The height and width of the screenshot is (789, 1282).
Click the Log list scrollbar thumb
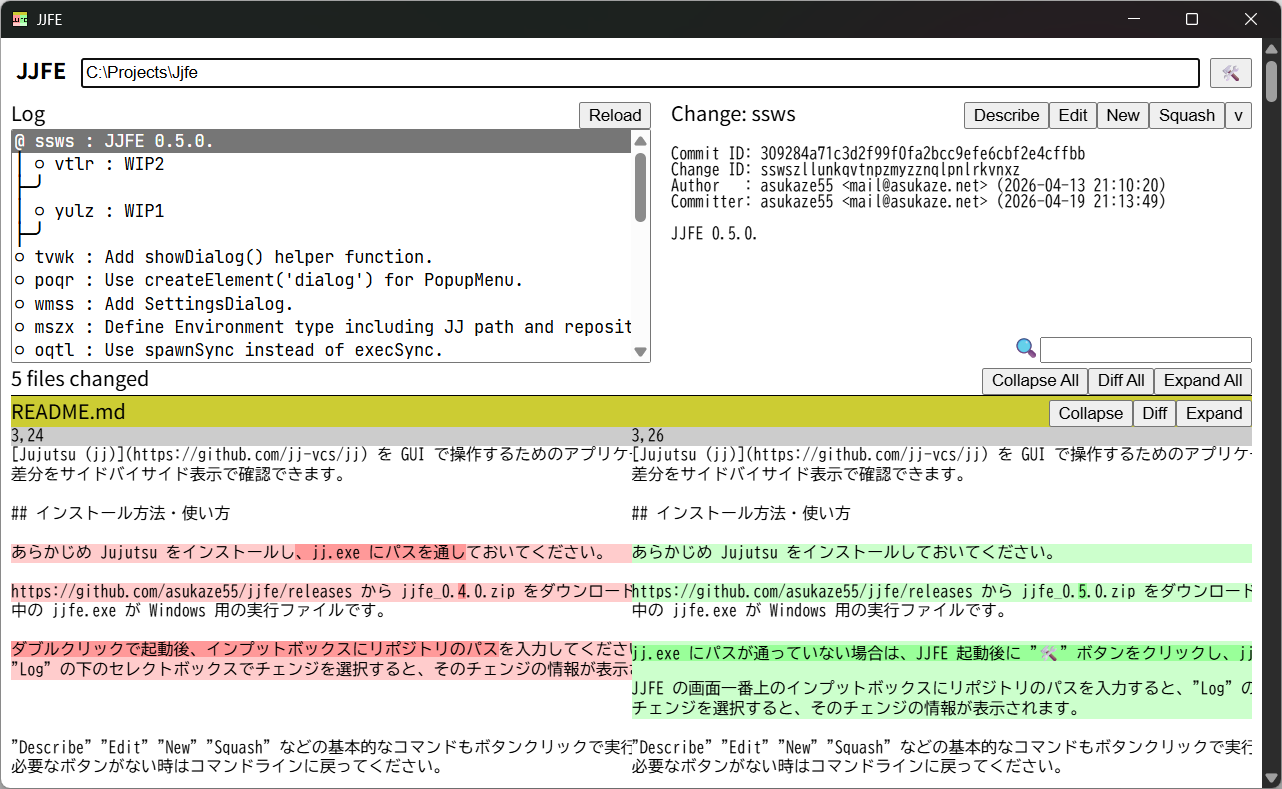(641, 187)
